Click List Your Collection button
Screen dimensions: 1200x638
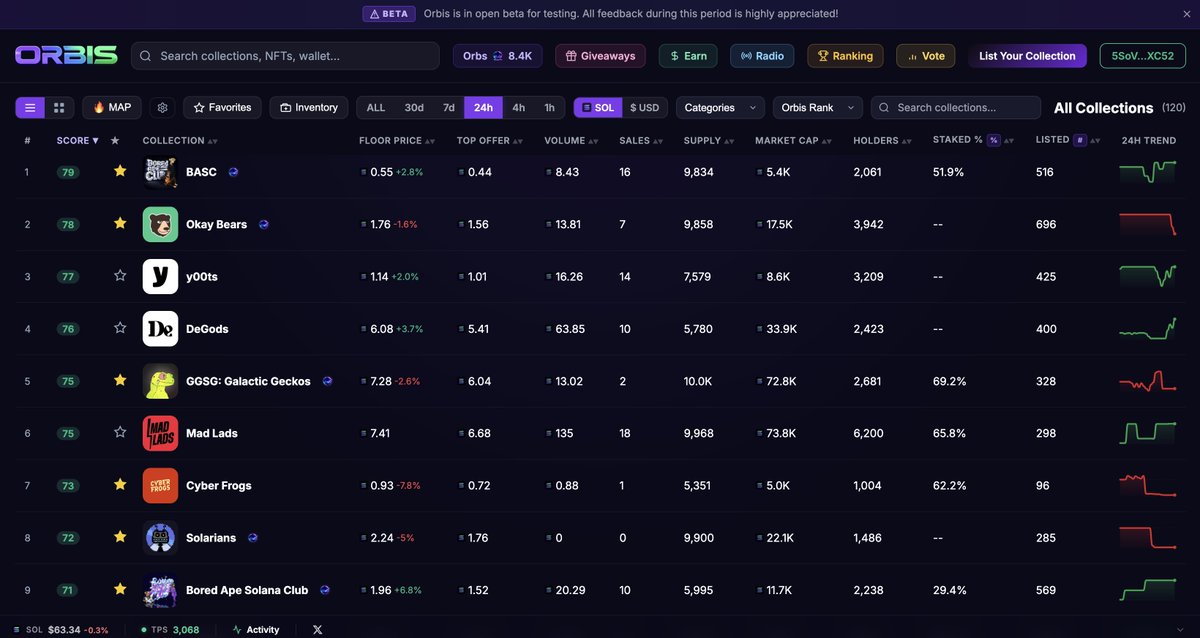coord(1027,56)
